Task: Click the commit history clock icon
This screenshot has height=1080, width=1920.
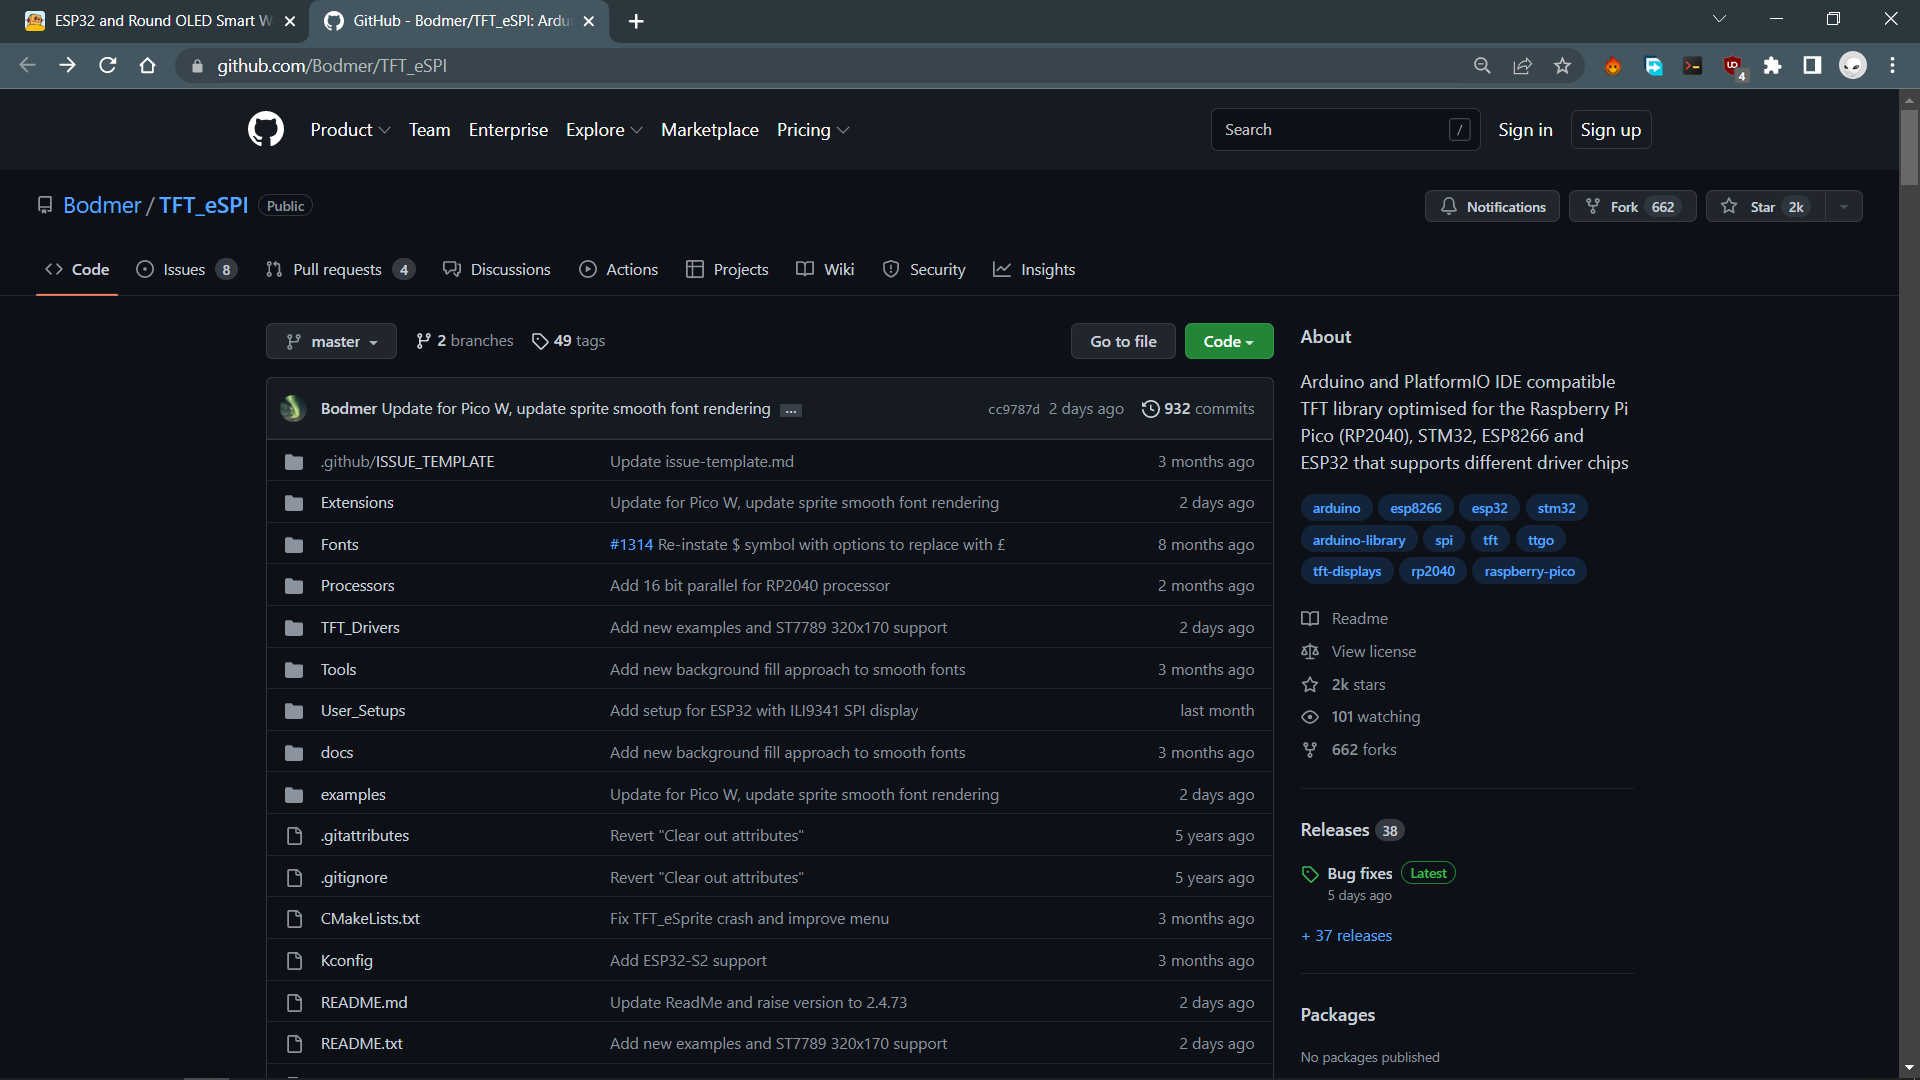Action: click(1150, 409)
